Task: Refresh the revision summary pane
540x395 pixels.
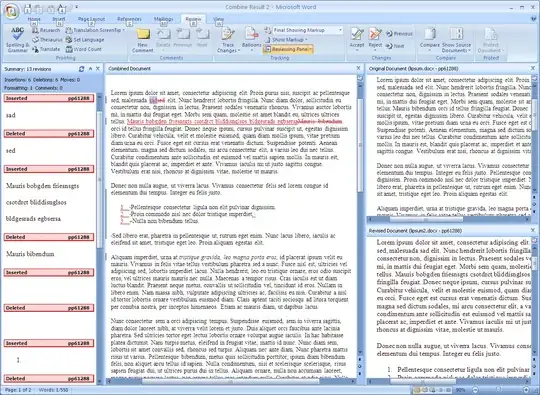Action: (81, 69)
